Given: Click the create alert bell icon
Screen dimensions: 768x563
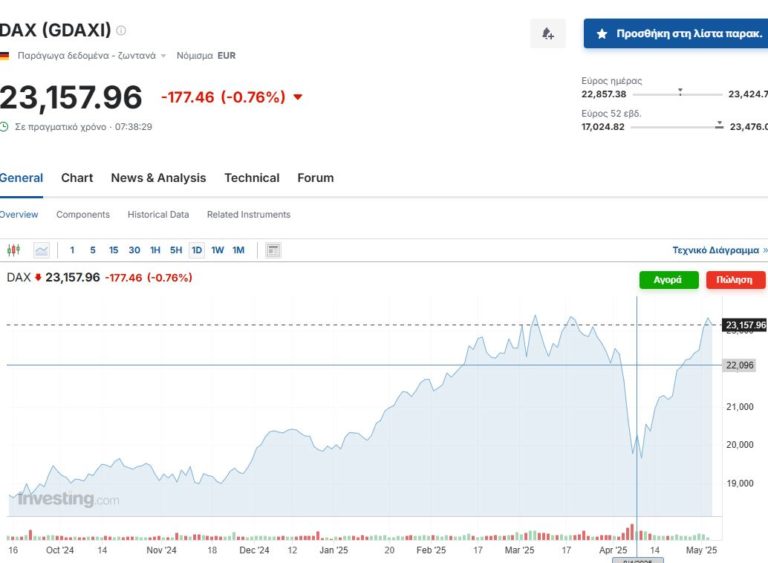Looking at the screenshot, I should point(547,34).
